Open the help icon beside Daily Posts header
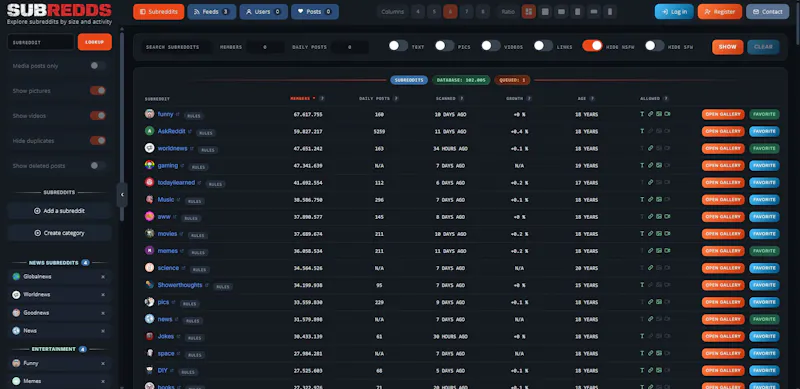 (x=396, y=99)
